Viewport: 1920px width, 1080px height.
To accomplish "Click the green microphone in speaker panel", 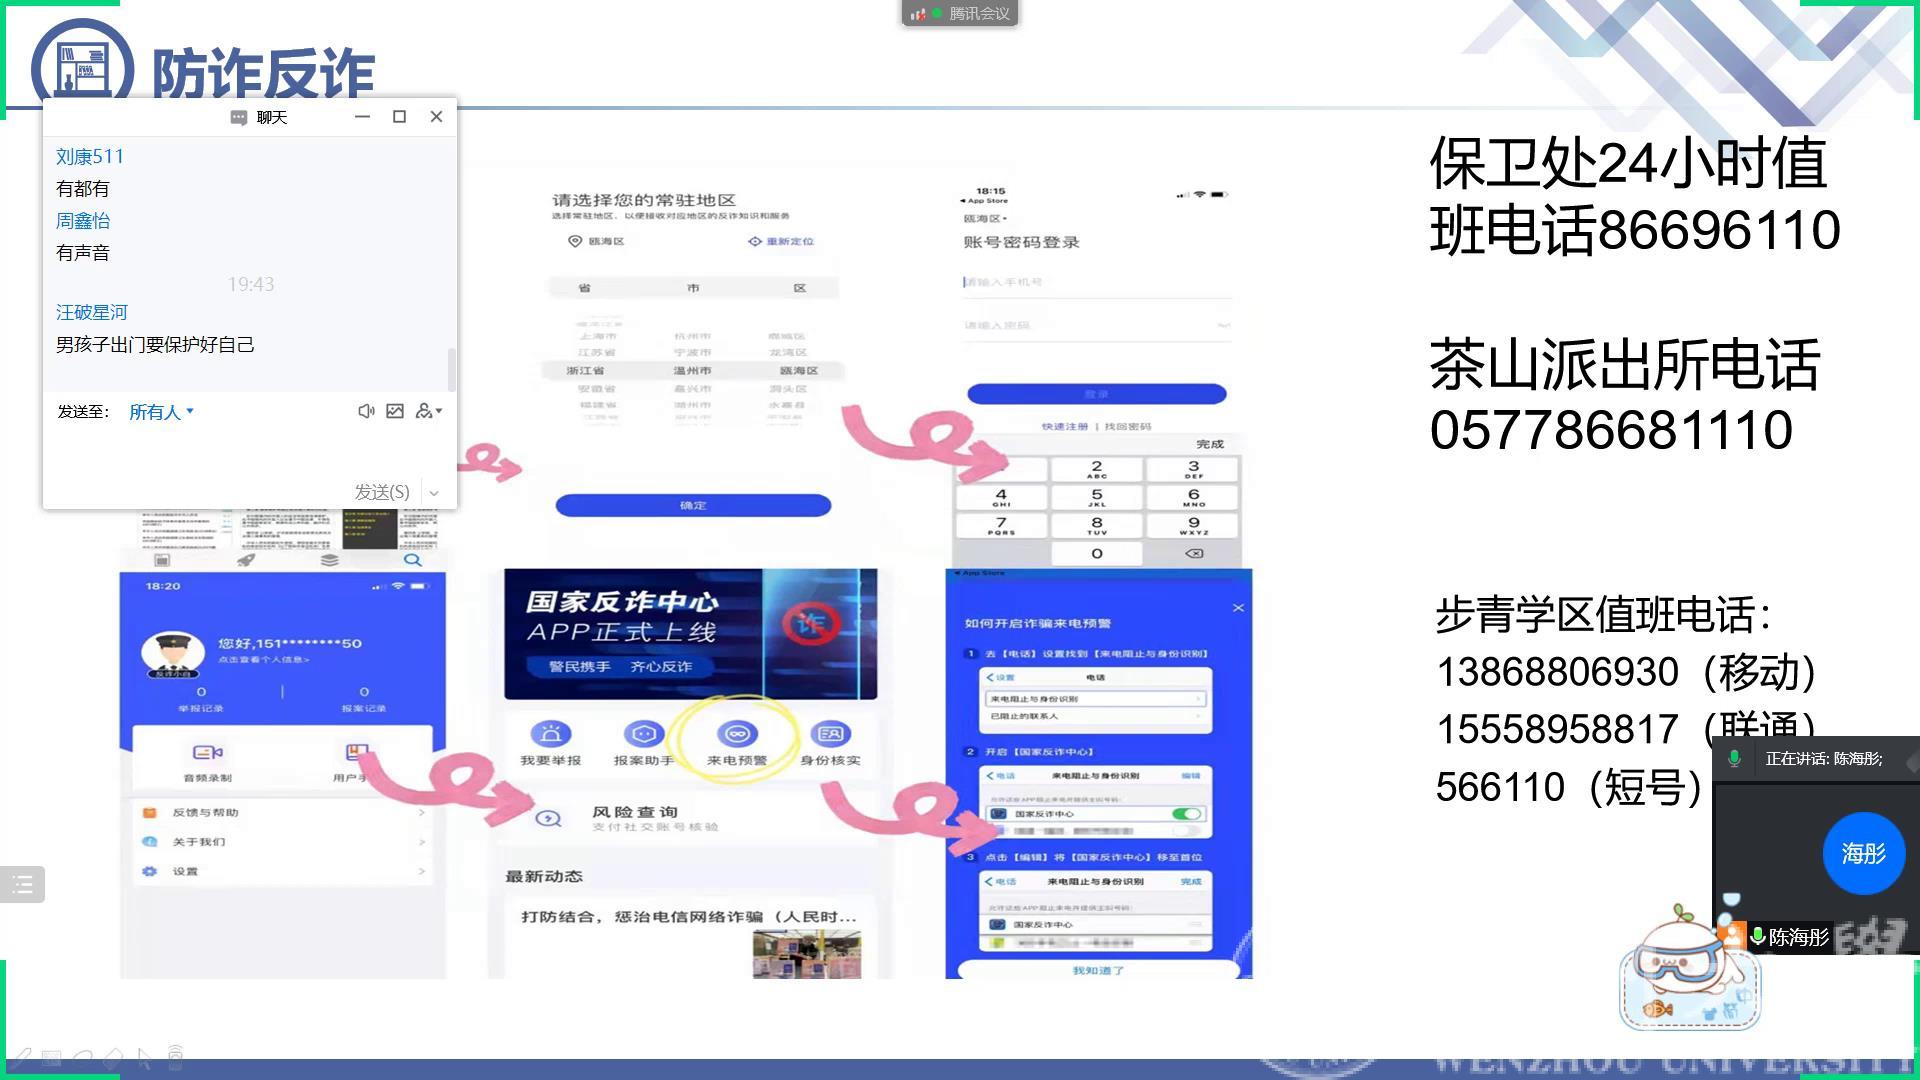I will (1735, 759).
